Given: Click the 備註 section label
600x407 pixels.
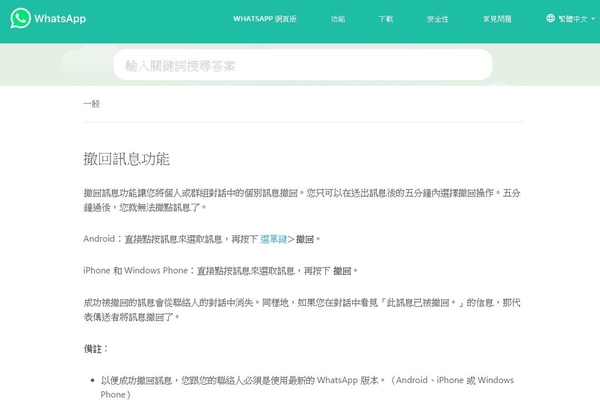Looking at the screenshot, I should coord(96,349).
